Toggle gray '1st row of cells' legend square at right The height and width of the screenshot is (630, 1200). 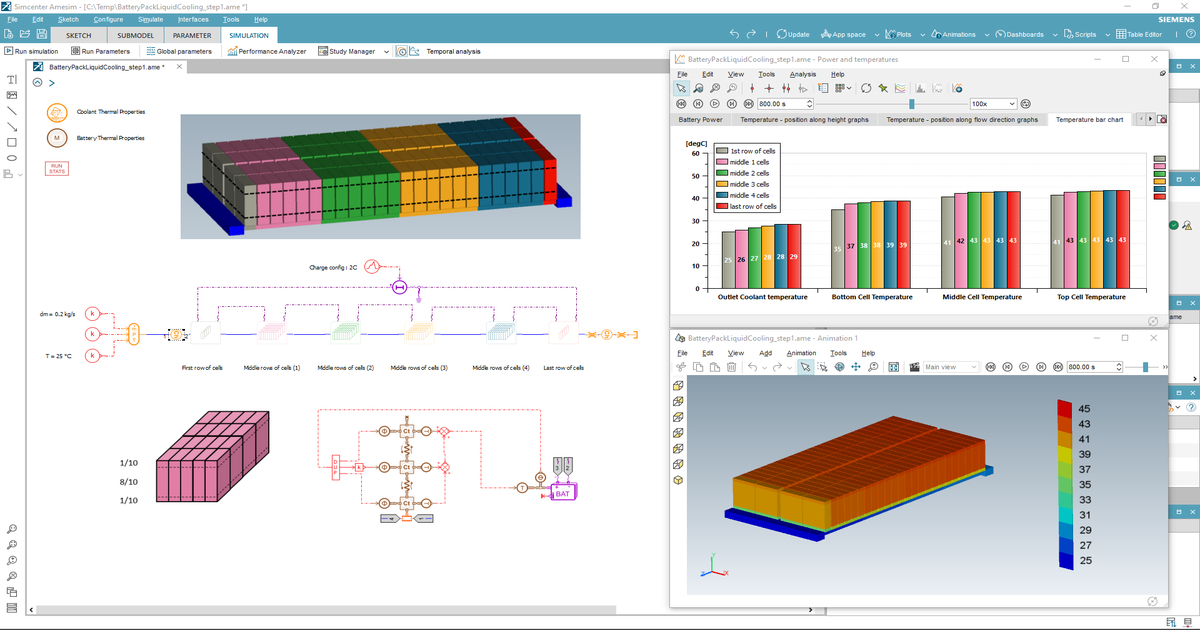[x=1159, y=158]
